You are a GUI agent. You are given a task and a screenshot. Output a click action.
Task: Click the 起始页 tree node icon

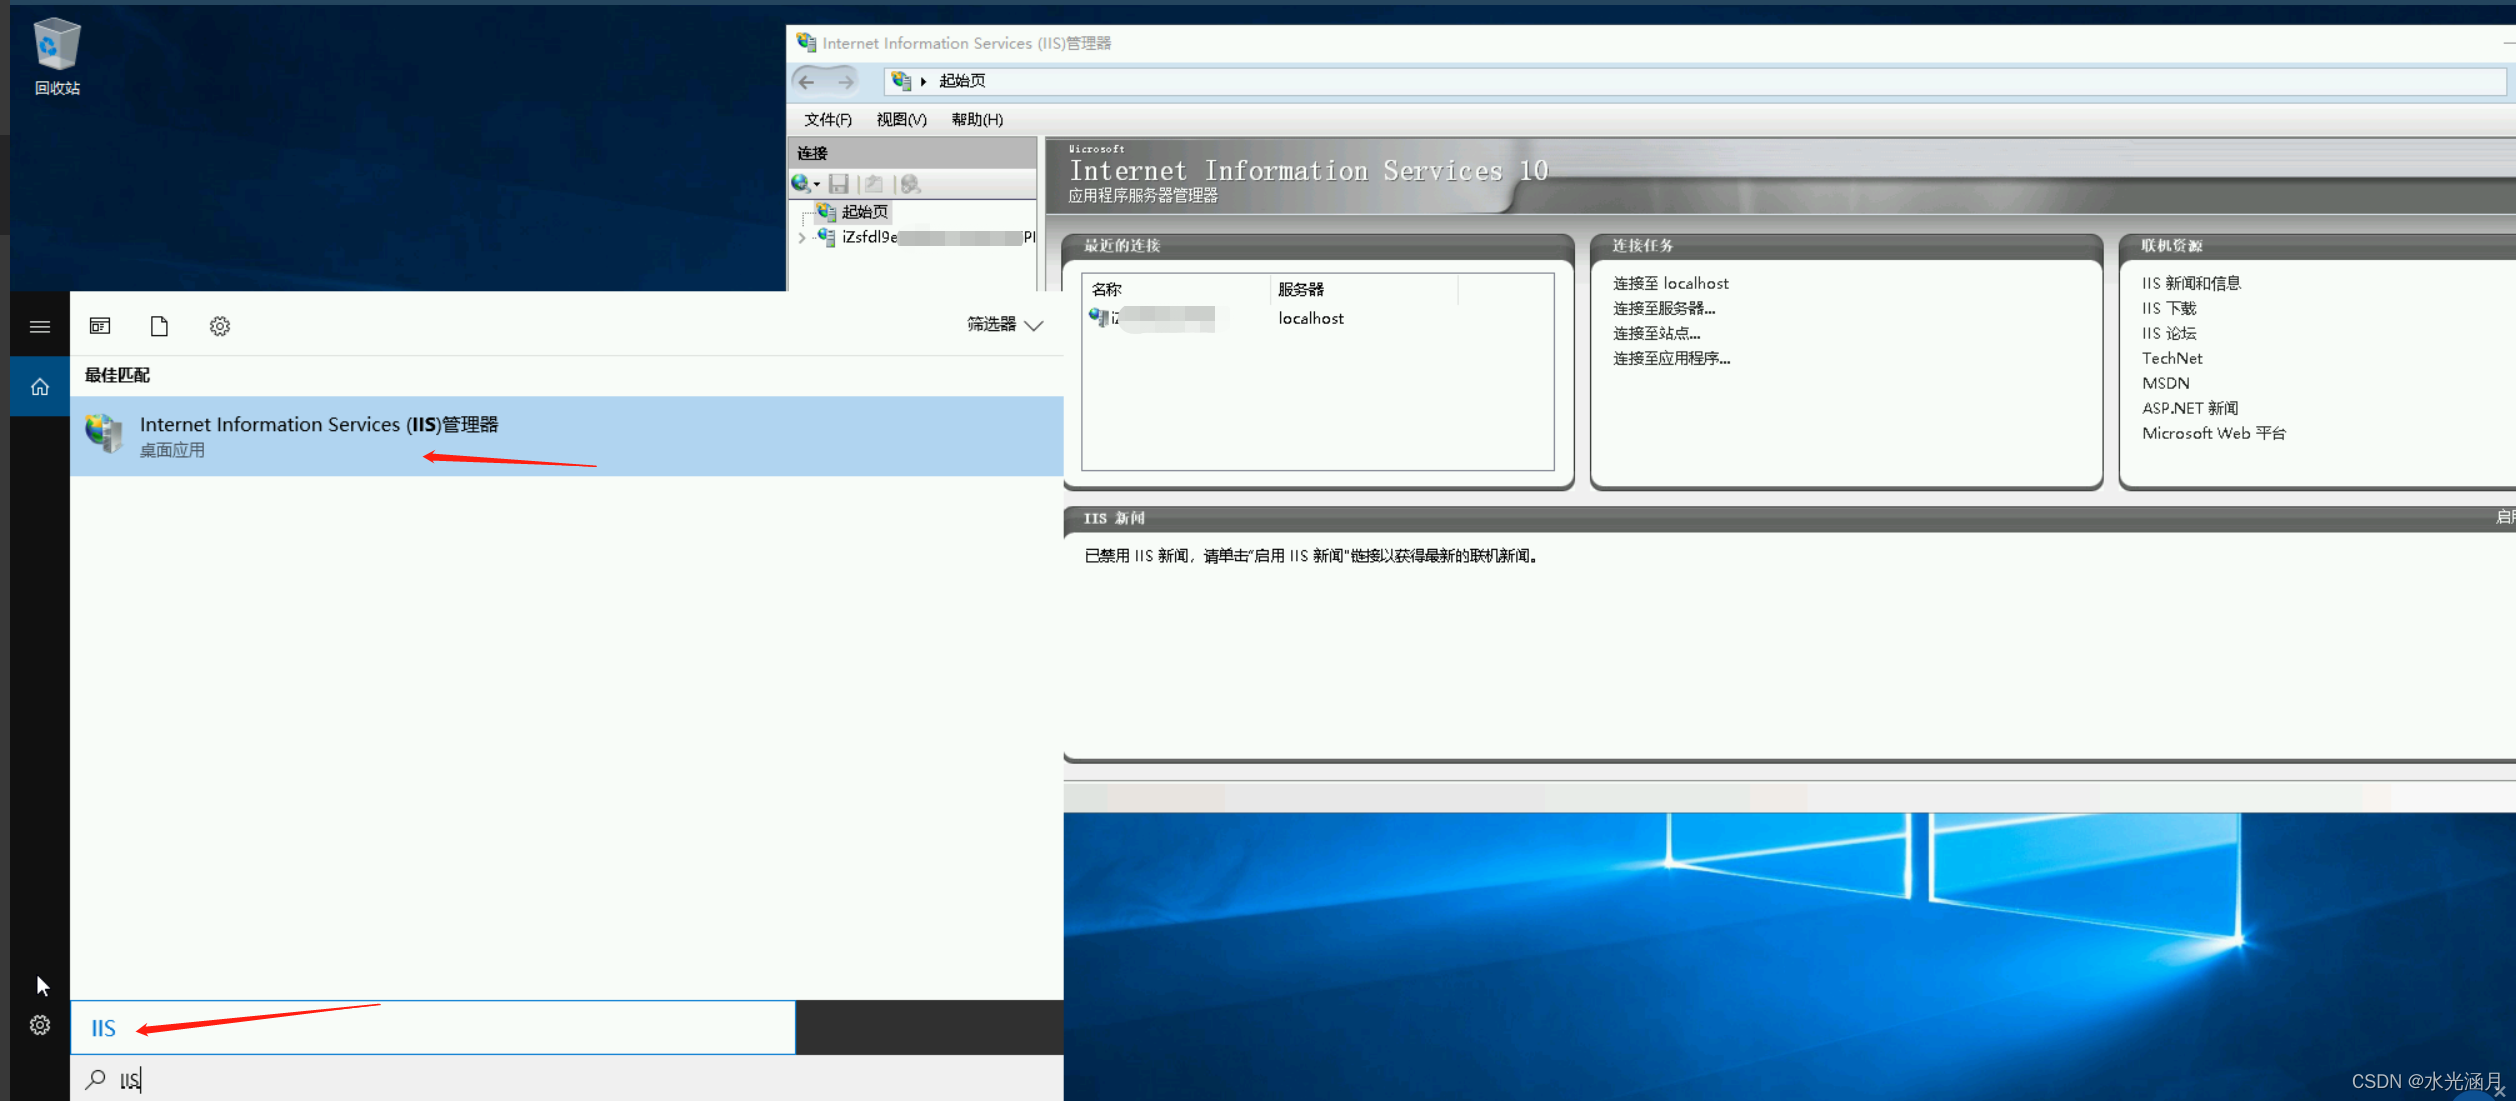(x=826, y=211)
